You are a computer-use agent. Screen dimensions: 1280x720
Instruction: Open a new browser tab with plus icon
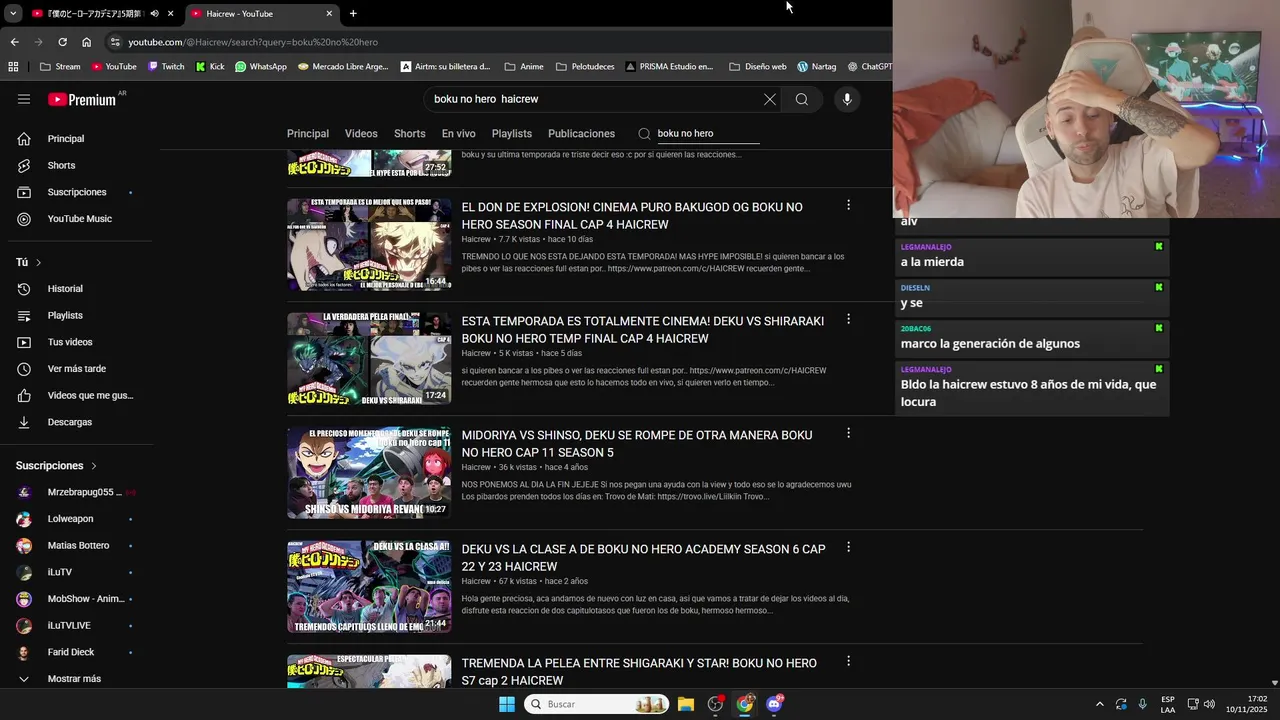pyautogui.click(x=353, y=13)
